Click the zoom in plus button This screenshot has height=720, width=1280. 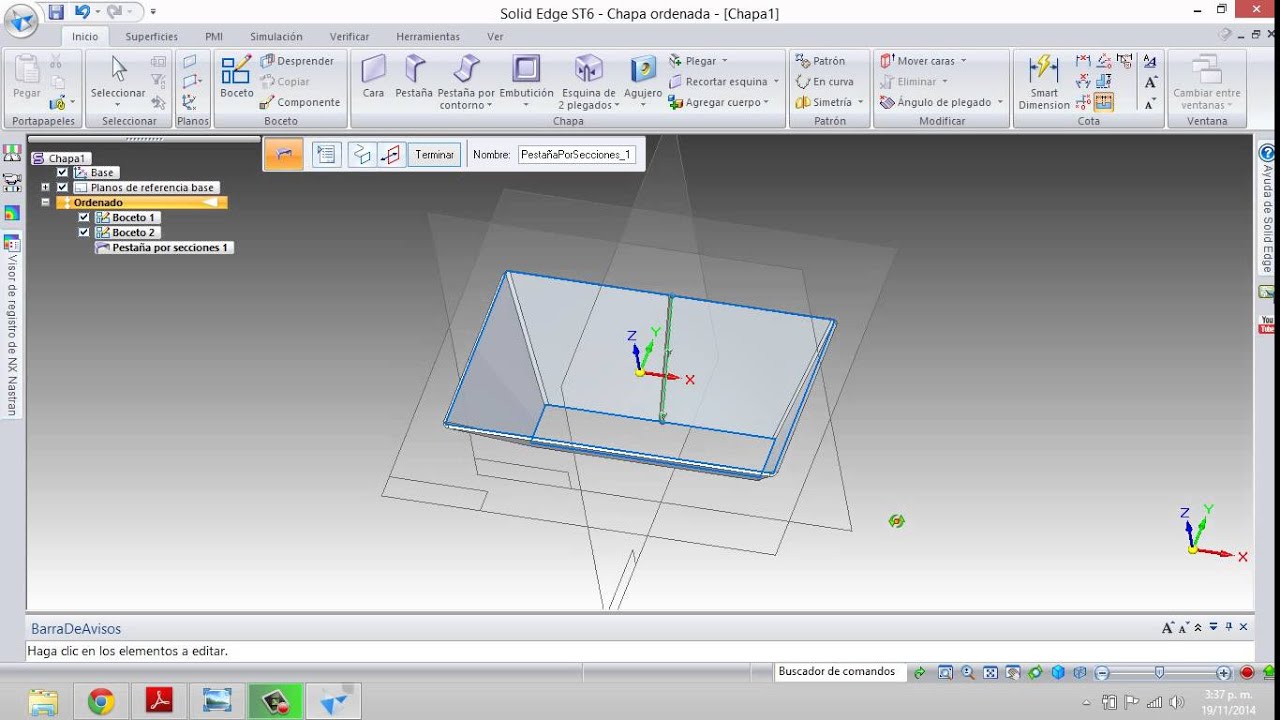click(x=1223, y=673)
